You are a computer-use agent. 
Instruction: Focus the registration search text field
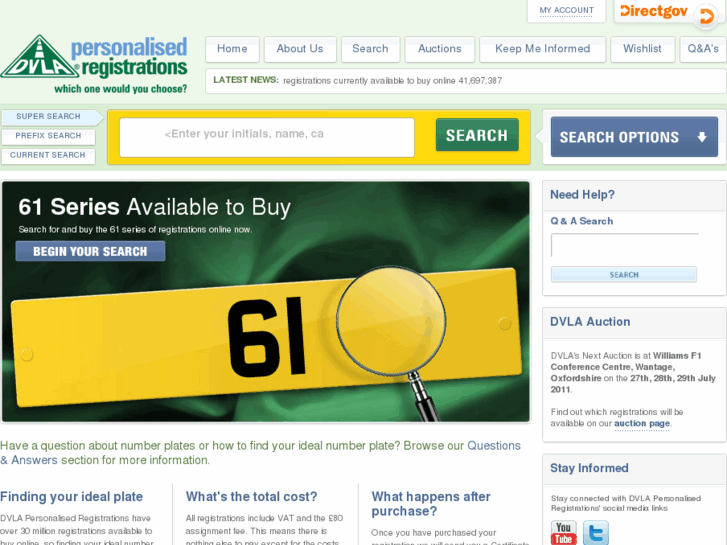click(267, 137)
